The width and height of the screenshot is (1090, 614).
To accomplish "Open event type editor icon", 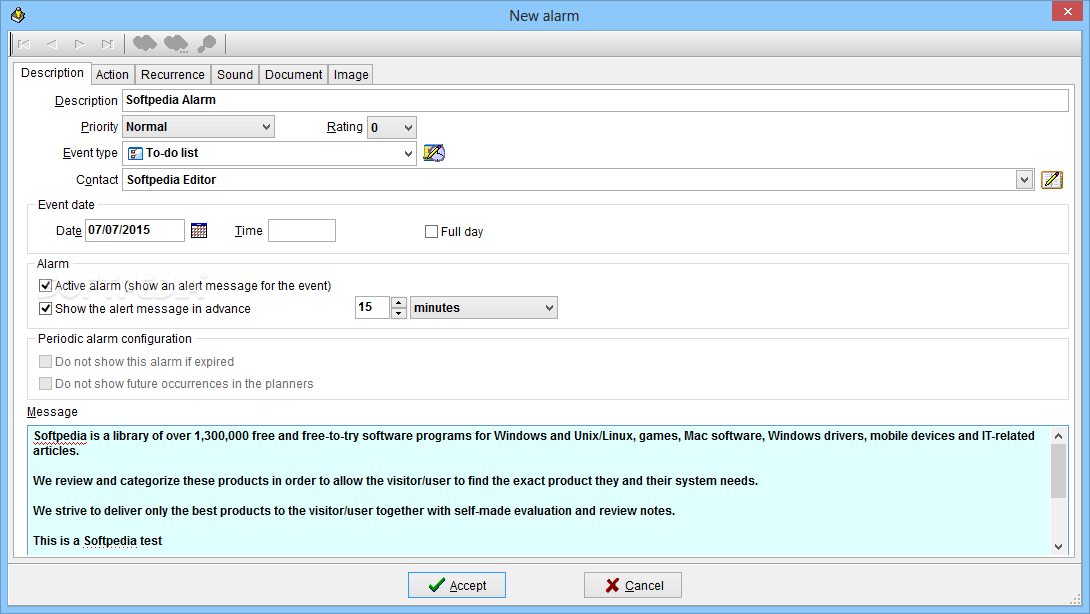I will [x=434, y=153].
